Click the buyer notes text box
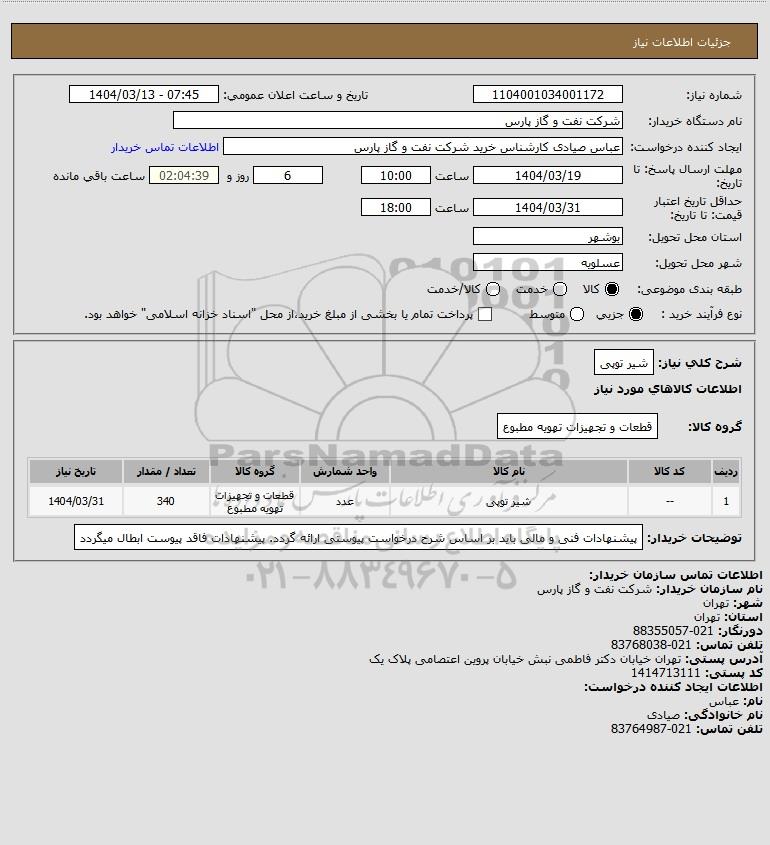Image resolution: width=770 pixels, height=845 pixels. click(358, 537)
